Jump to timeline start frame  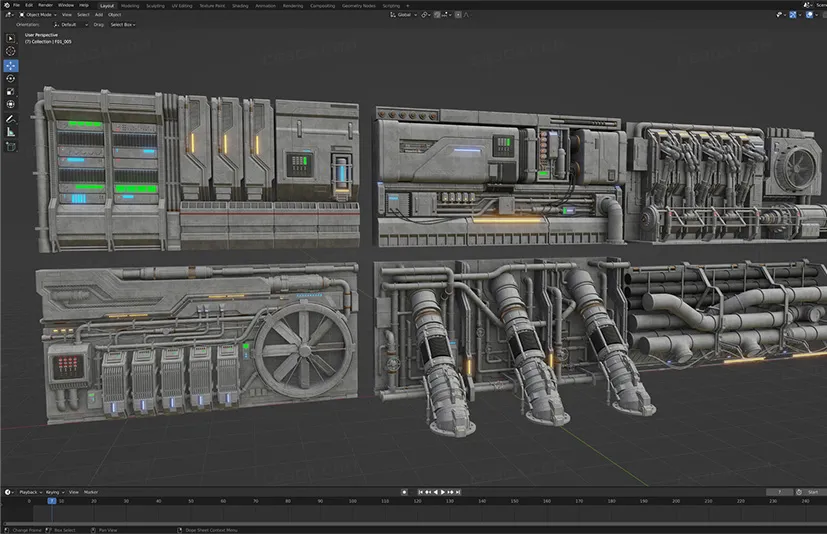coord(420,492)
